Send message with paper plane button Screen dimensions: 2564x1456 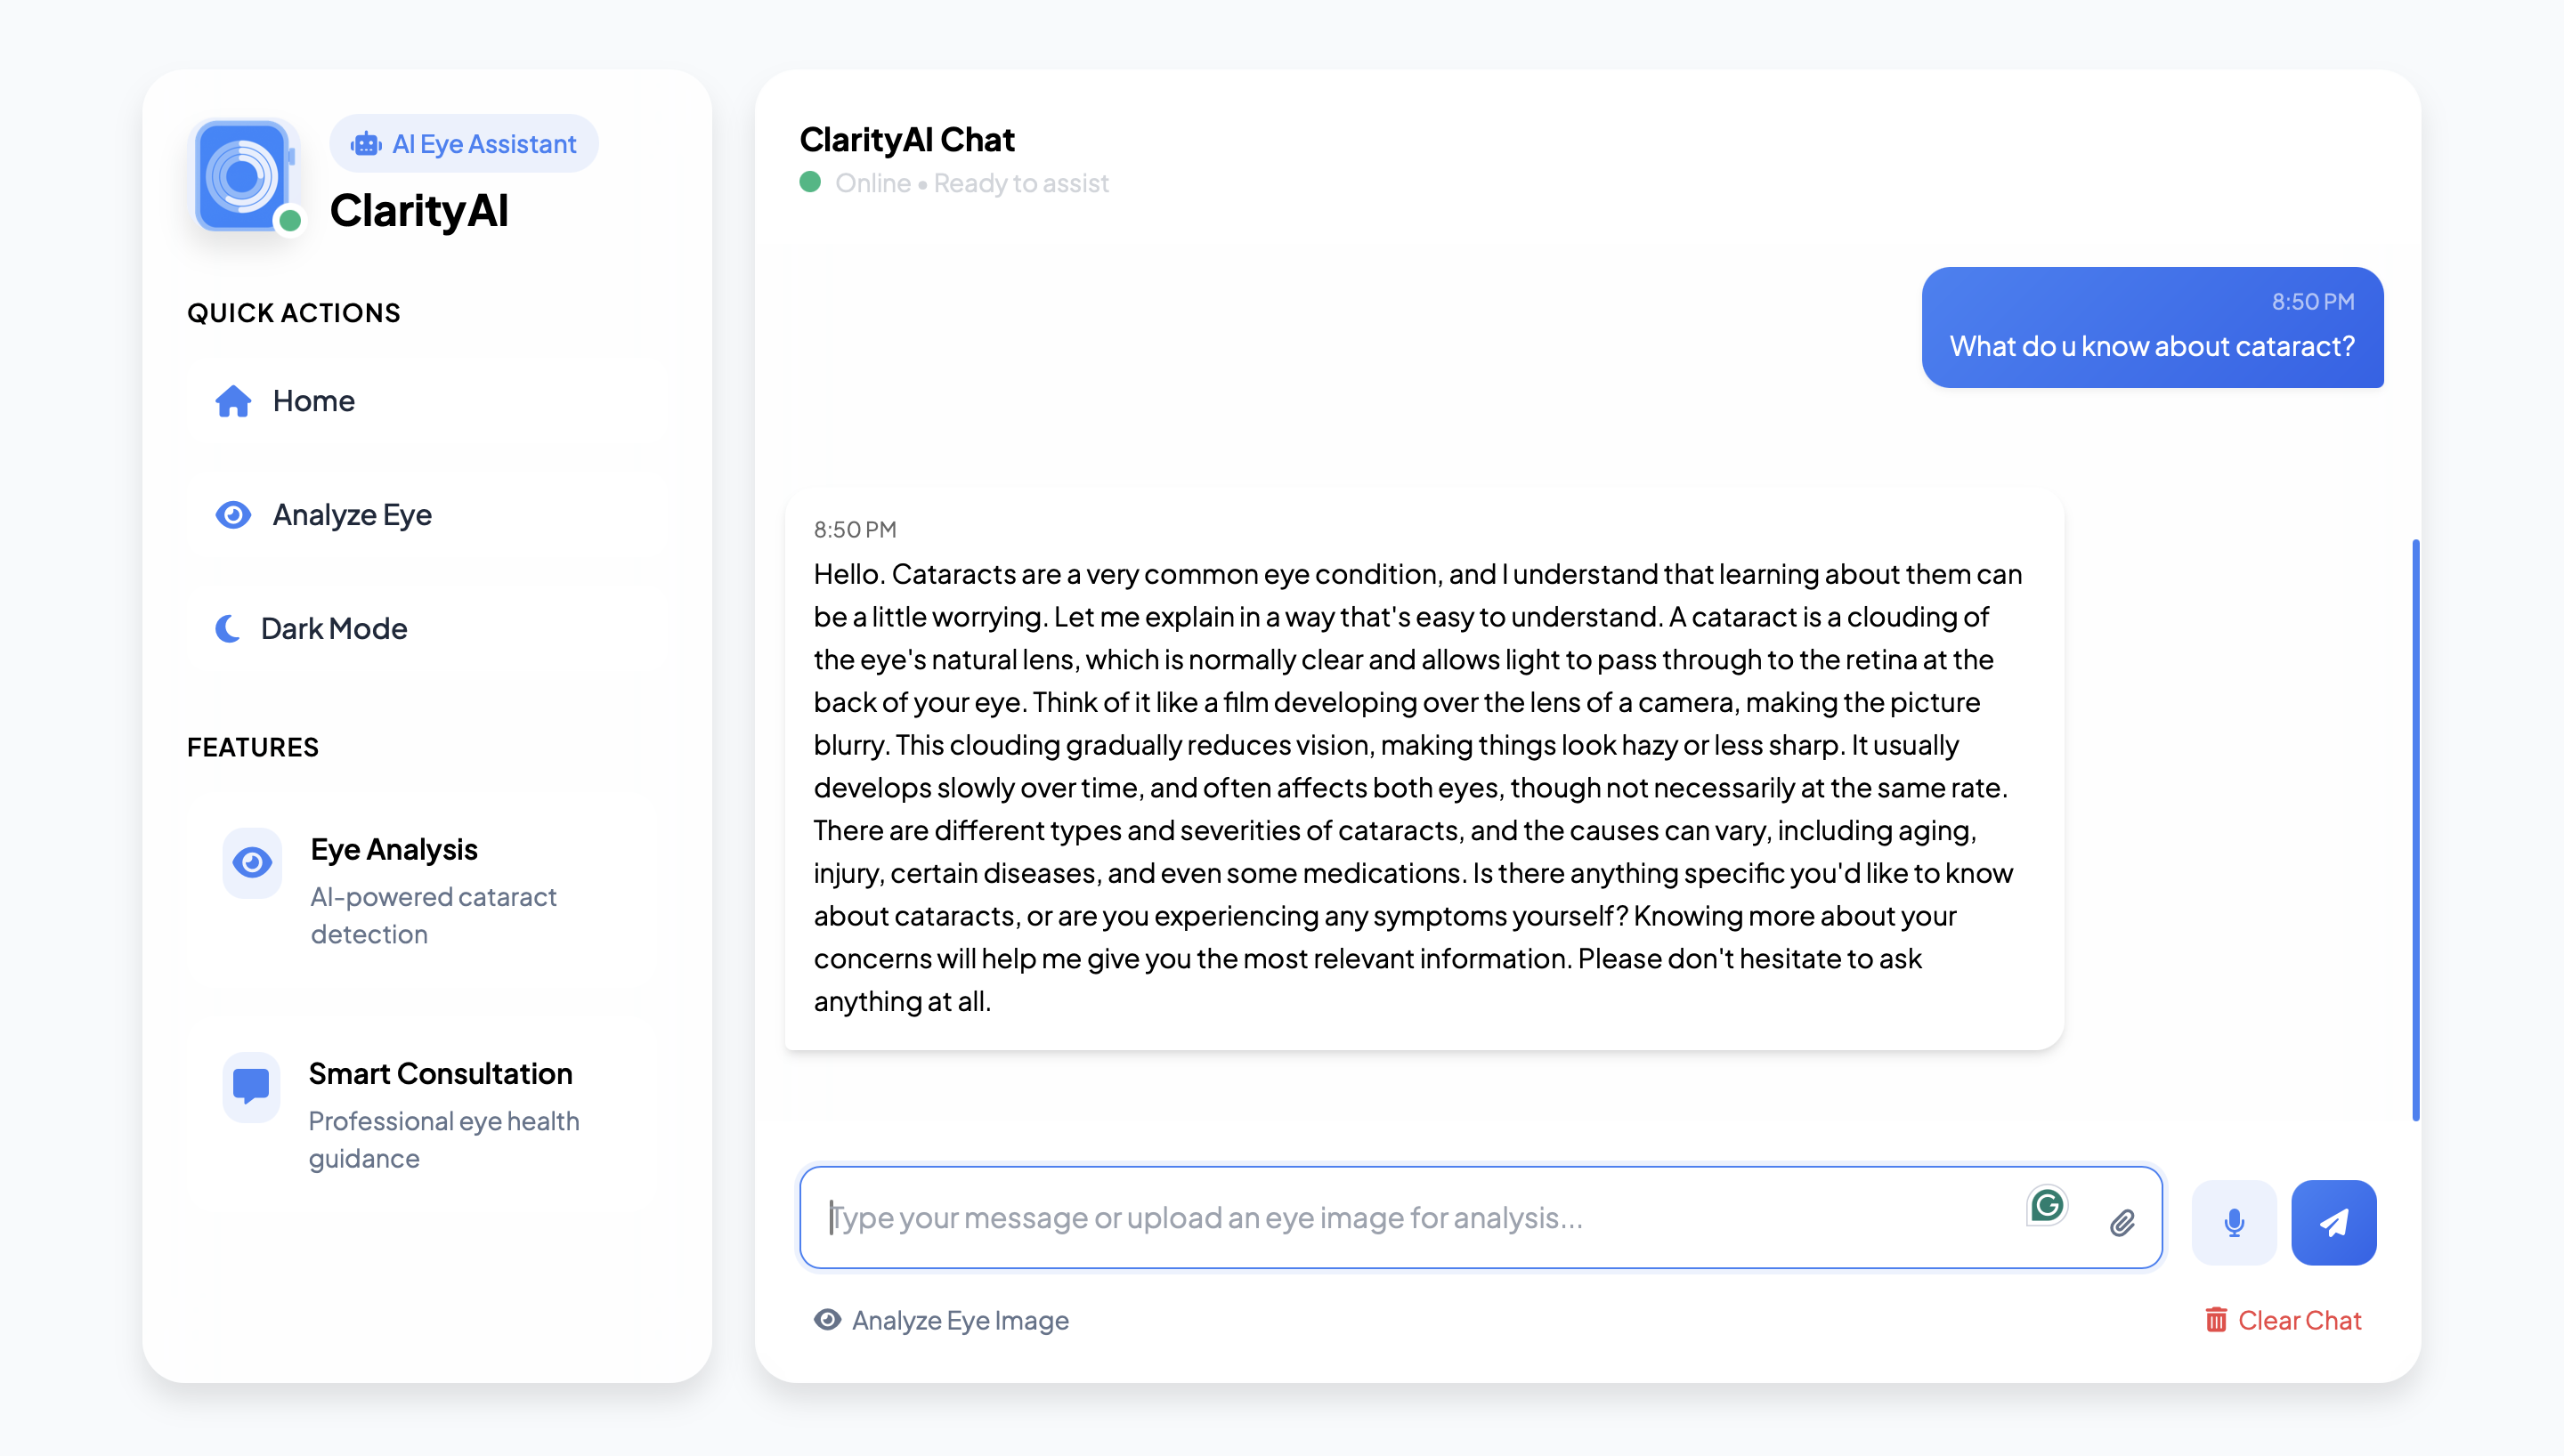click(2333, 1222)
